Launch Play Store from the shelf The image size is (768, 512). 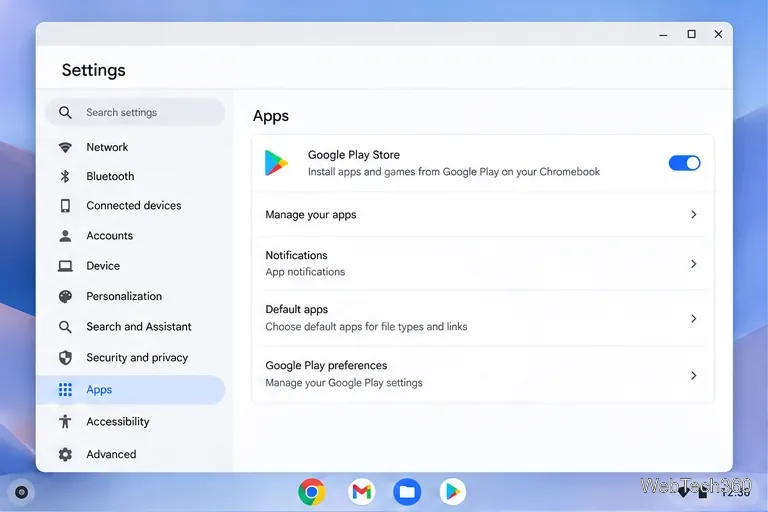tap(453, 491)
